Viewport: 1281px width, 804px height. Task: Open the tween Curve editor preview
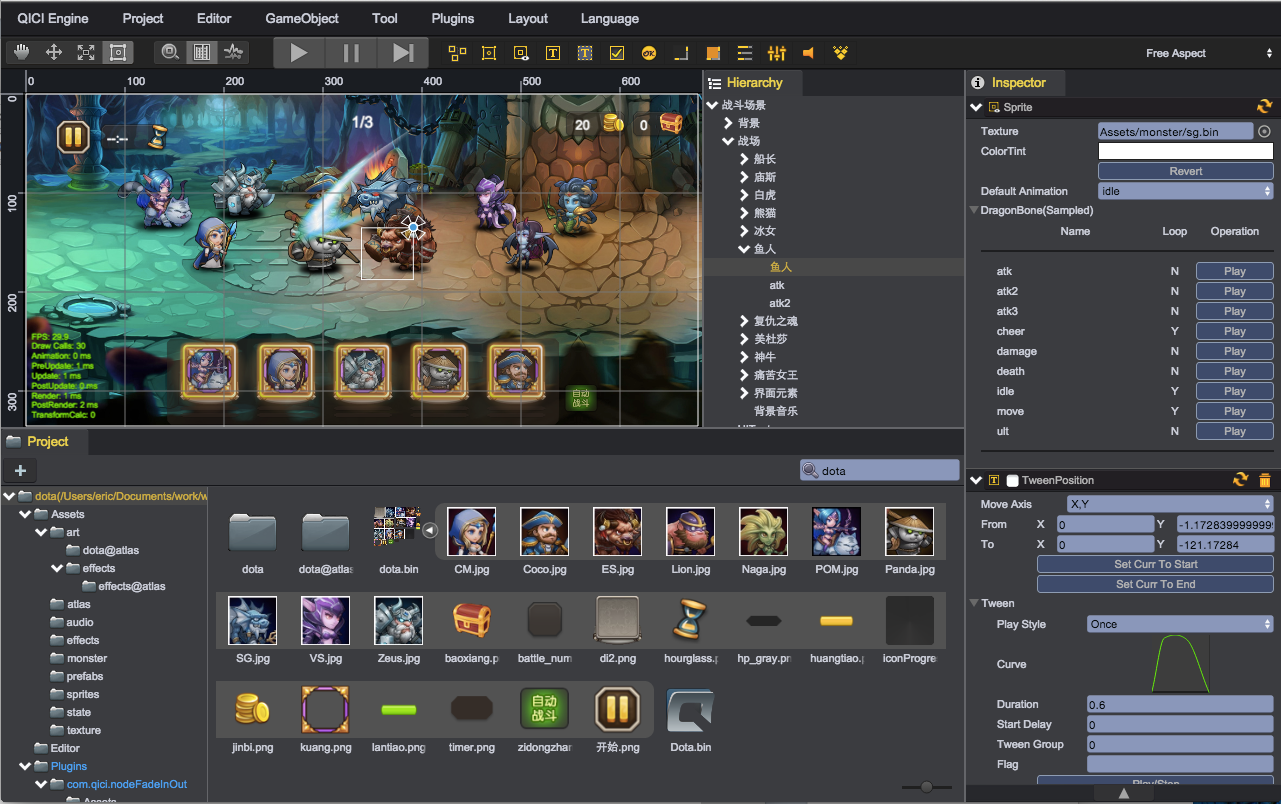(x=1181, y=664)
